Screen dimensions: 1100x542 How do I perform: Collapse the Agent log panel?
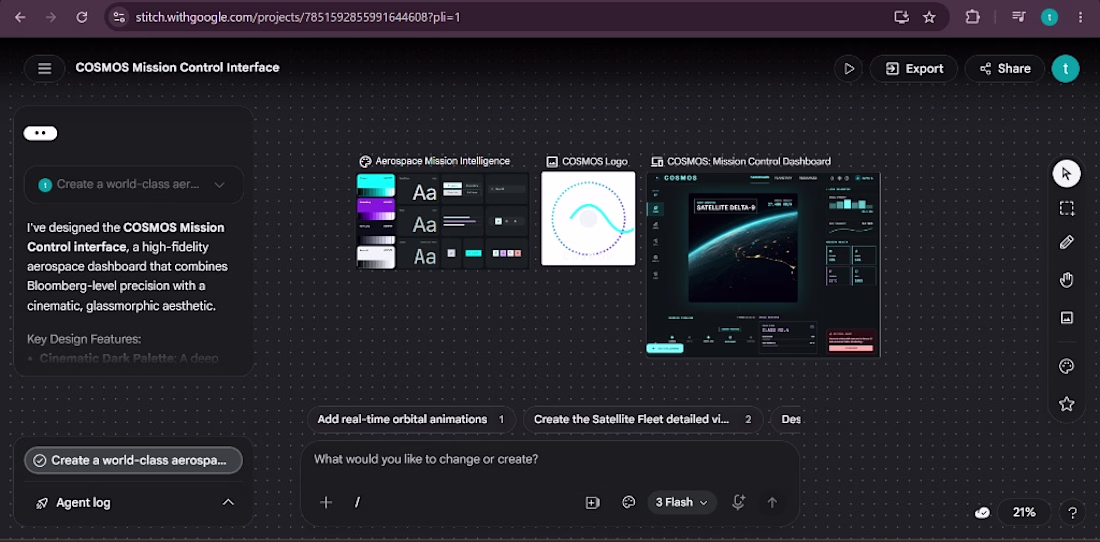tap(228, 502)
